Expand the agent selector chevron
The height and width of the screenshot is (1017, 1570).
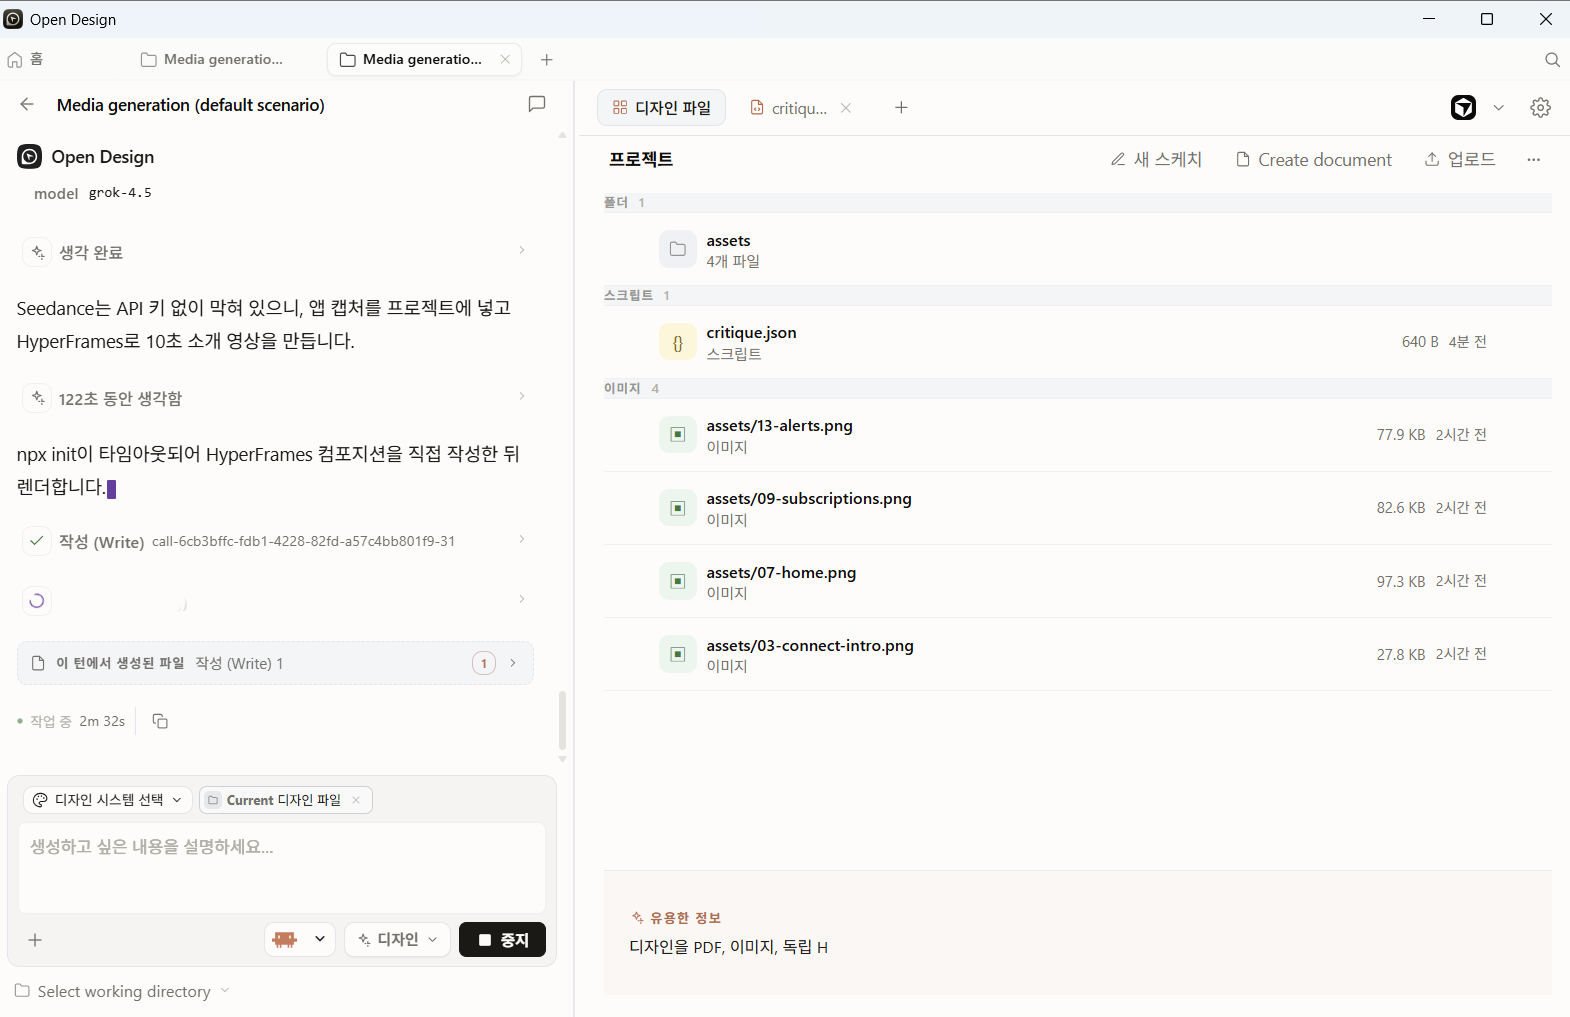point(1499,108)
